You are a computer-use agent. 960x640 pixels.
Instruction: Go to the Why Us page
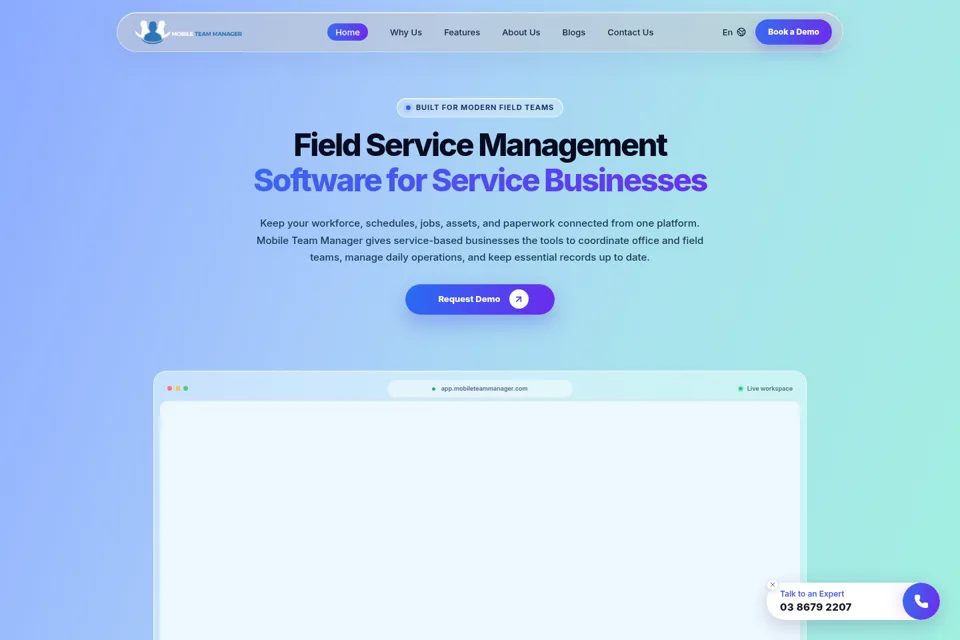406,32
